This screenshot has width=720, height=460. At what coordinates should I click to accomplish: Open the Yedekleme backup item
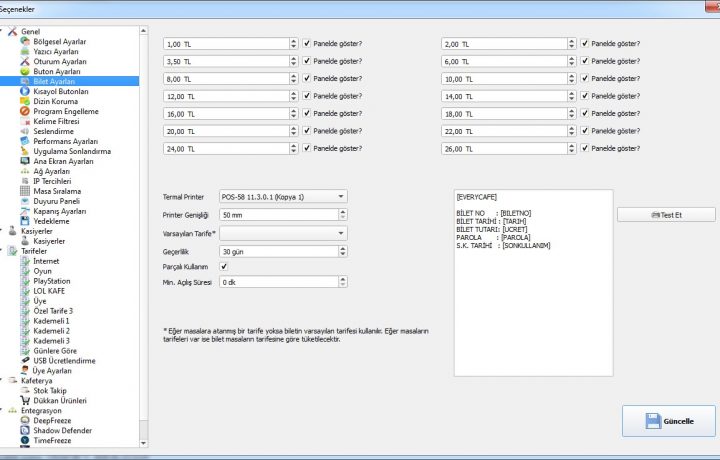point(57,221)
